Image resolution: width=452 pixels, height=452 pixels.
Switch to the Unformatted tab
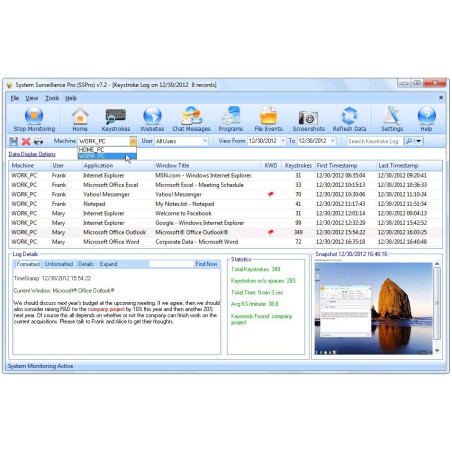[59, 264]
